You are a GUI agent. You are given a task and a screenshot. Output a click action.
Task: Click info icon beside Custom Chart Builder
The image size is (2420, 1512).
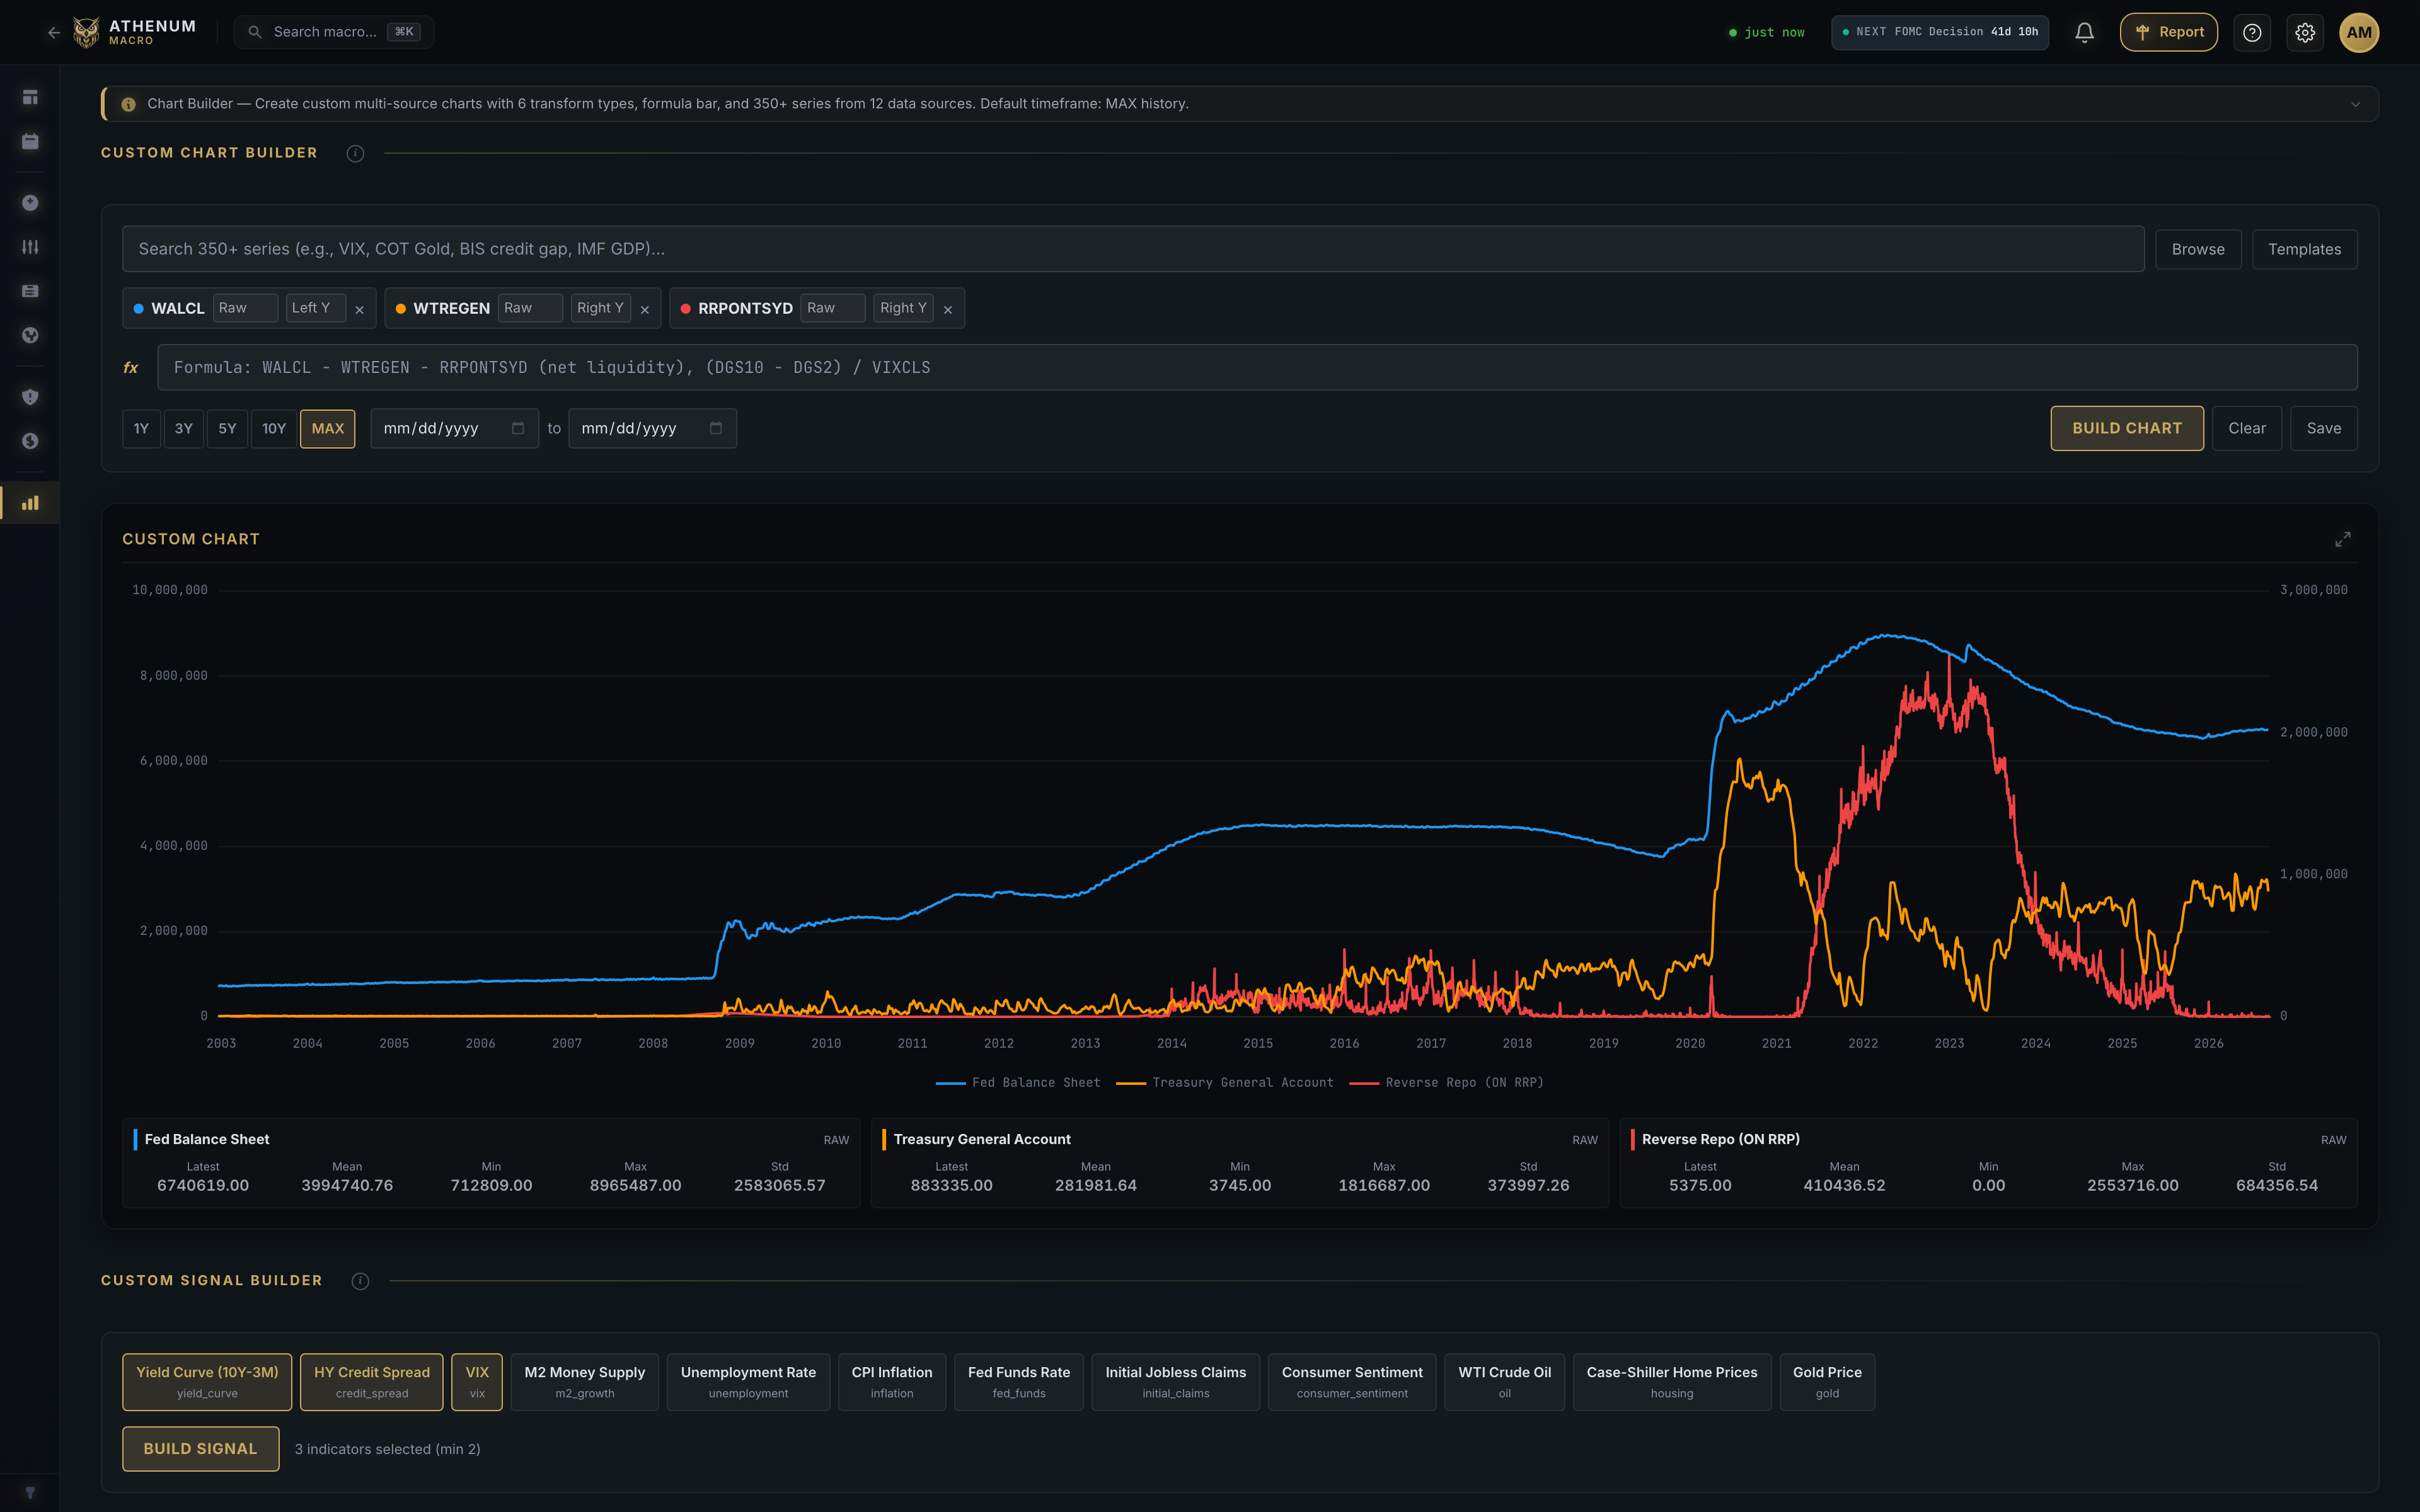[355, 153]
